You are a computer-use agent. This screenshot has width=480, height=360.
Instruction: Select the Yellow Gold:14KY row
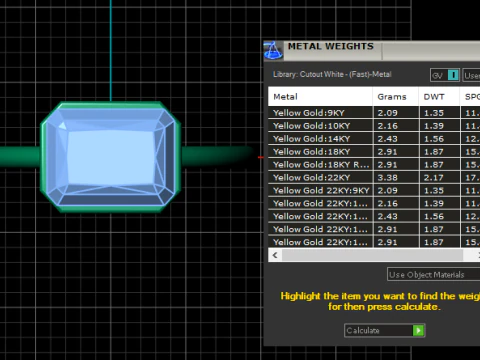(374, 139)
